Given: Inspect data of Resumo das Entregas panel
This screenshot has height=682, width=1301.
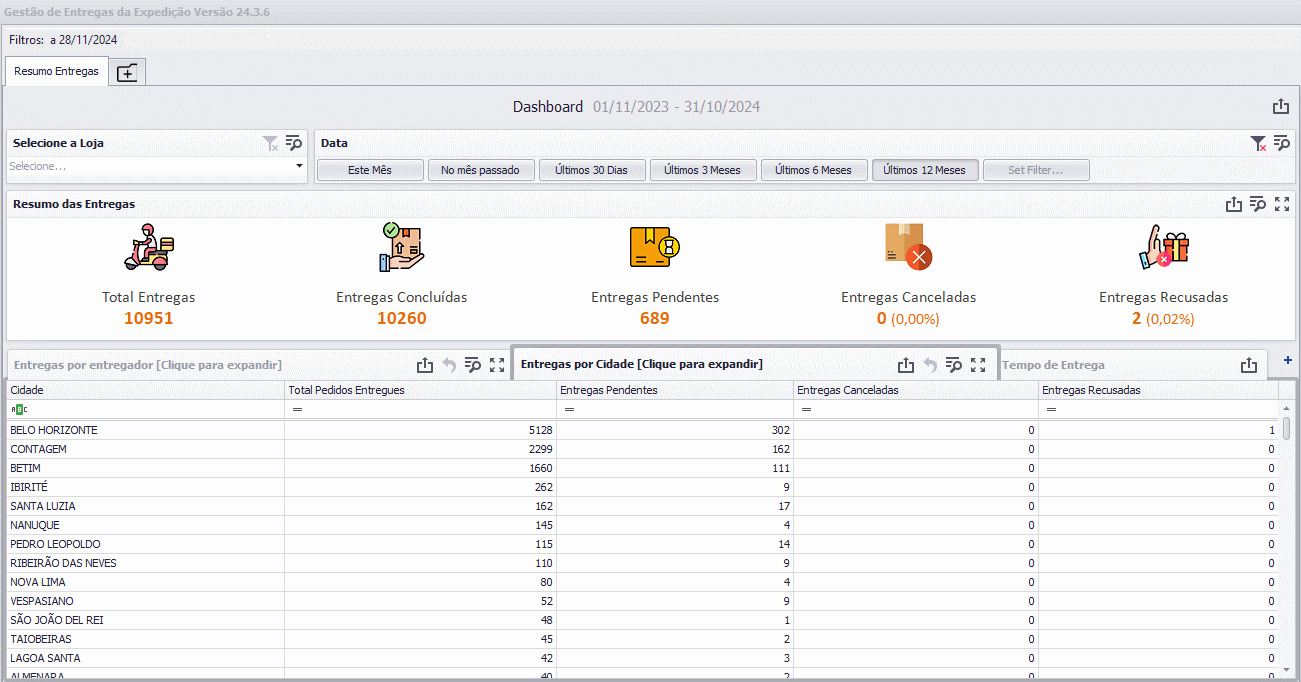Looking at the screenshot, I should pyautogui.click(x=1258, y=204).
